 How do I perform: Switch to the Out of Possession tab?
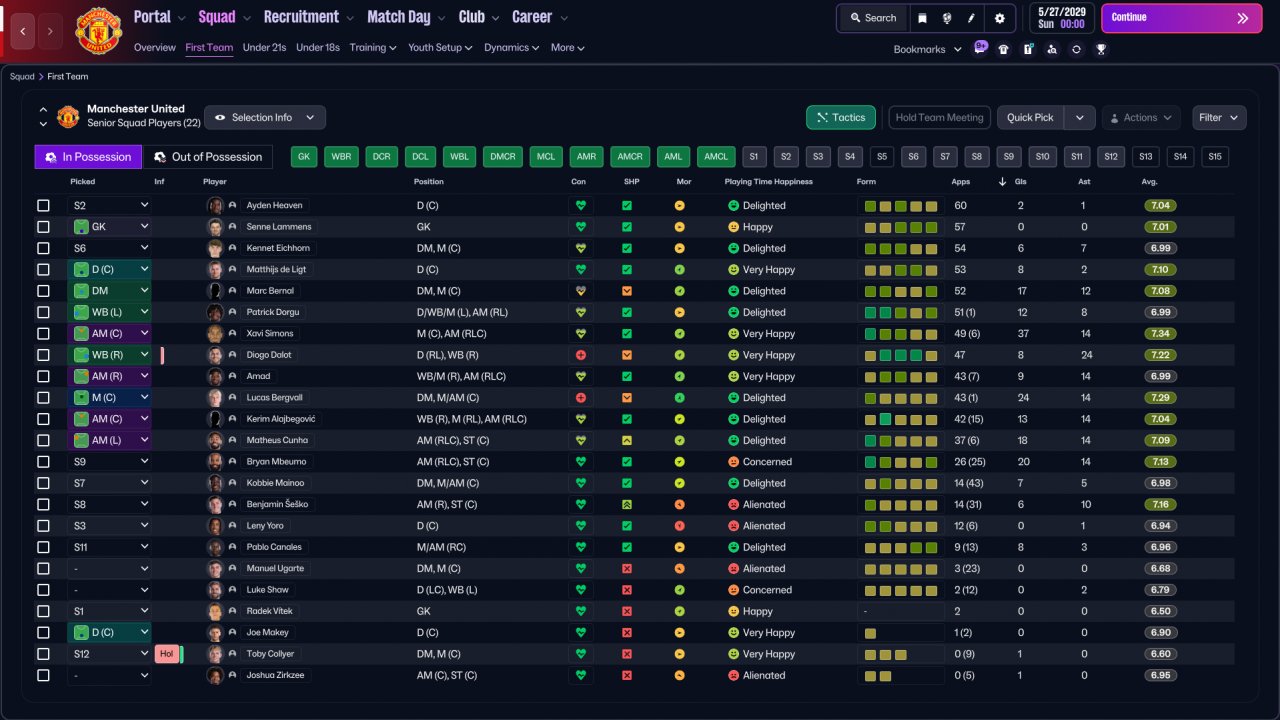coord(208,157)
